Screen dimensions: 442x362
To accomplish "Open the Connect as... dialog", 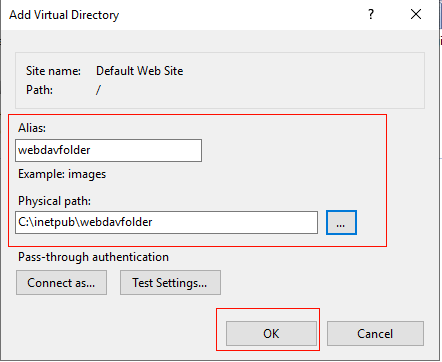I will tap(61, 283).
